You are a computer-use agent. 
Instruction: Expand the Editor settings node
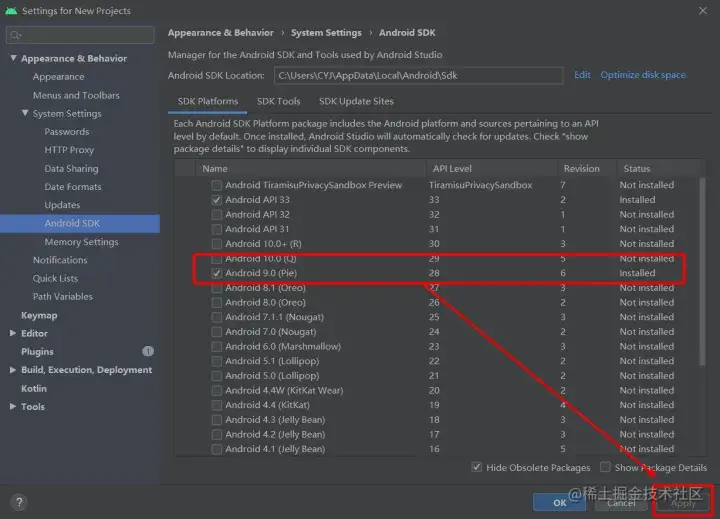pyautogui.click(x=13, y=333)
